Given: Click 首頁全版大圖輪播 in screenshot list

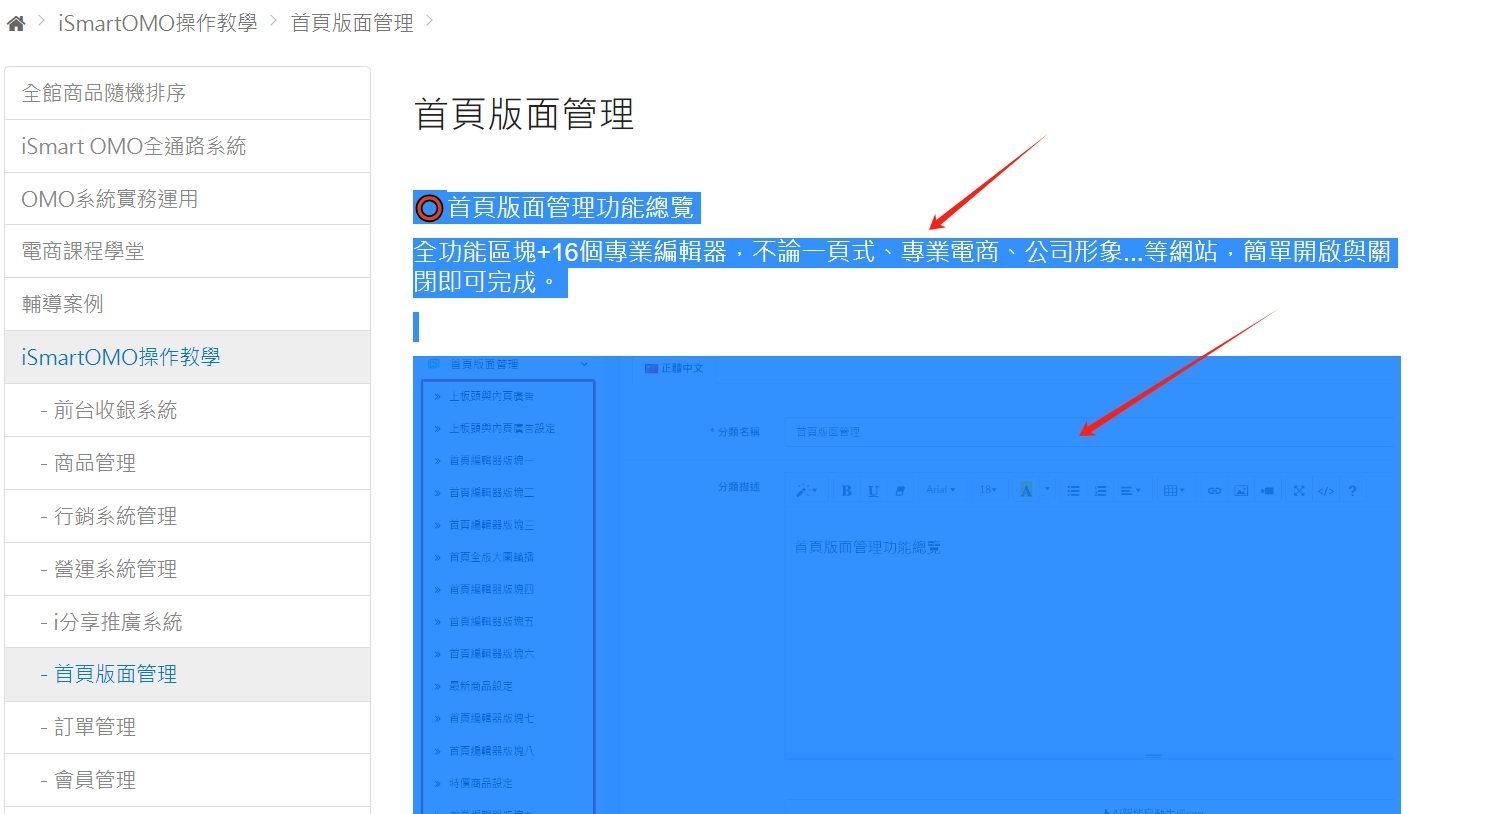Looking at the screenshot, I should [x=491, y=557].
